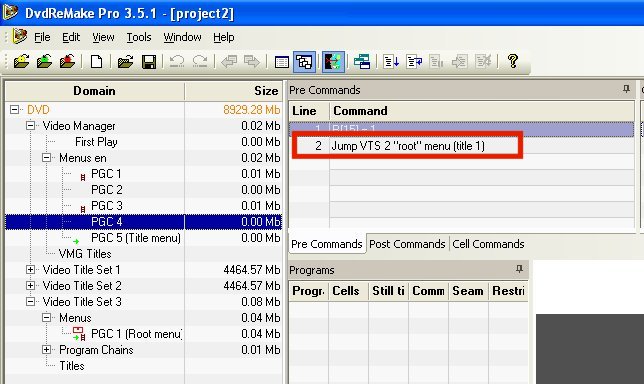Toggle the highlighted preview mode toolbar button
The image size is (644, 384).
tap(333, 62)
